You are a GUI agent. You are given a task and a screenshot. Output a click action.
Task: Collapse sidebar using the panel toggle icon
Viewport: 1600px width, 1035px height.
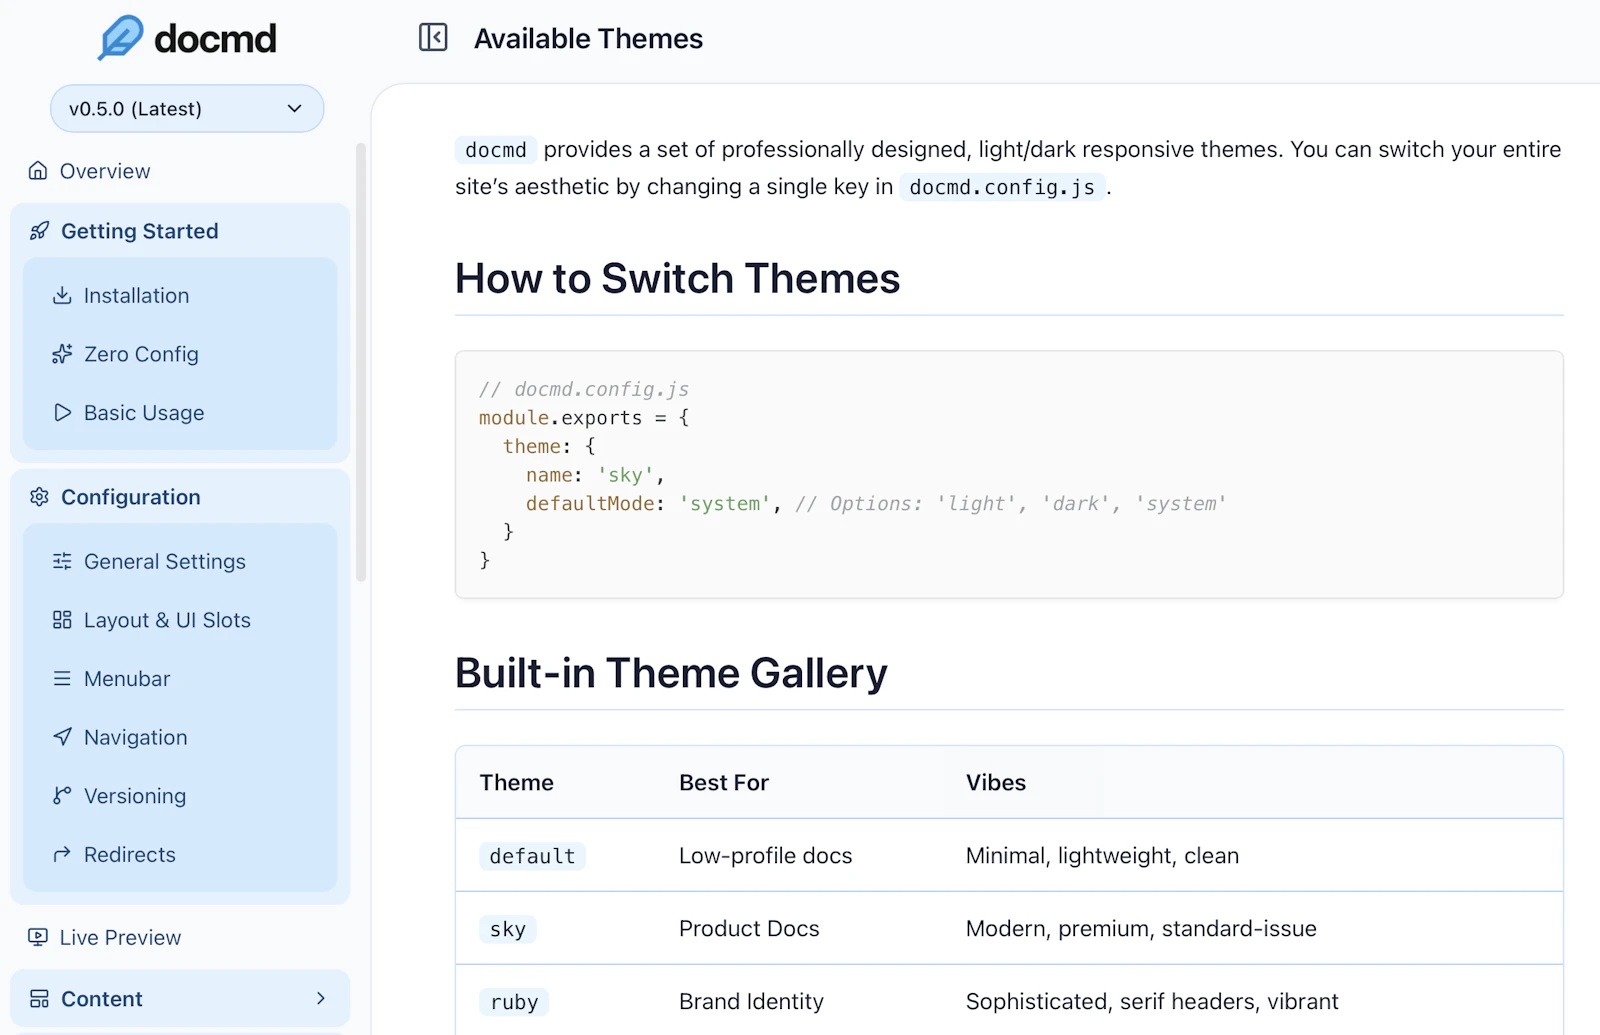tap(433, 38)
